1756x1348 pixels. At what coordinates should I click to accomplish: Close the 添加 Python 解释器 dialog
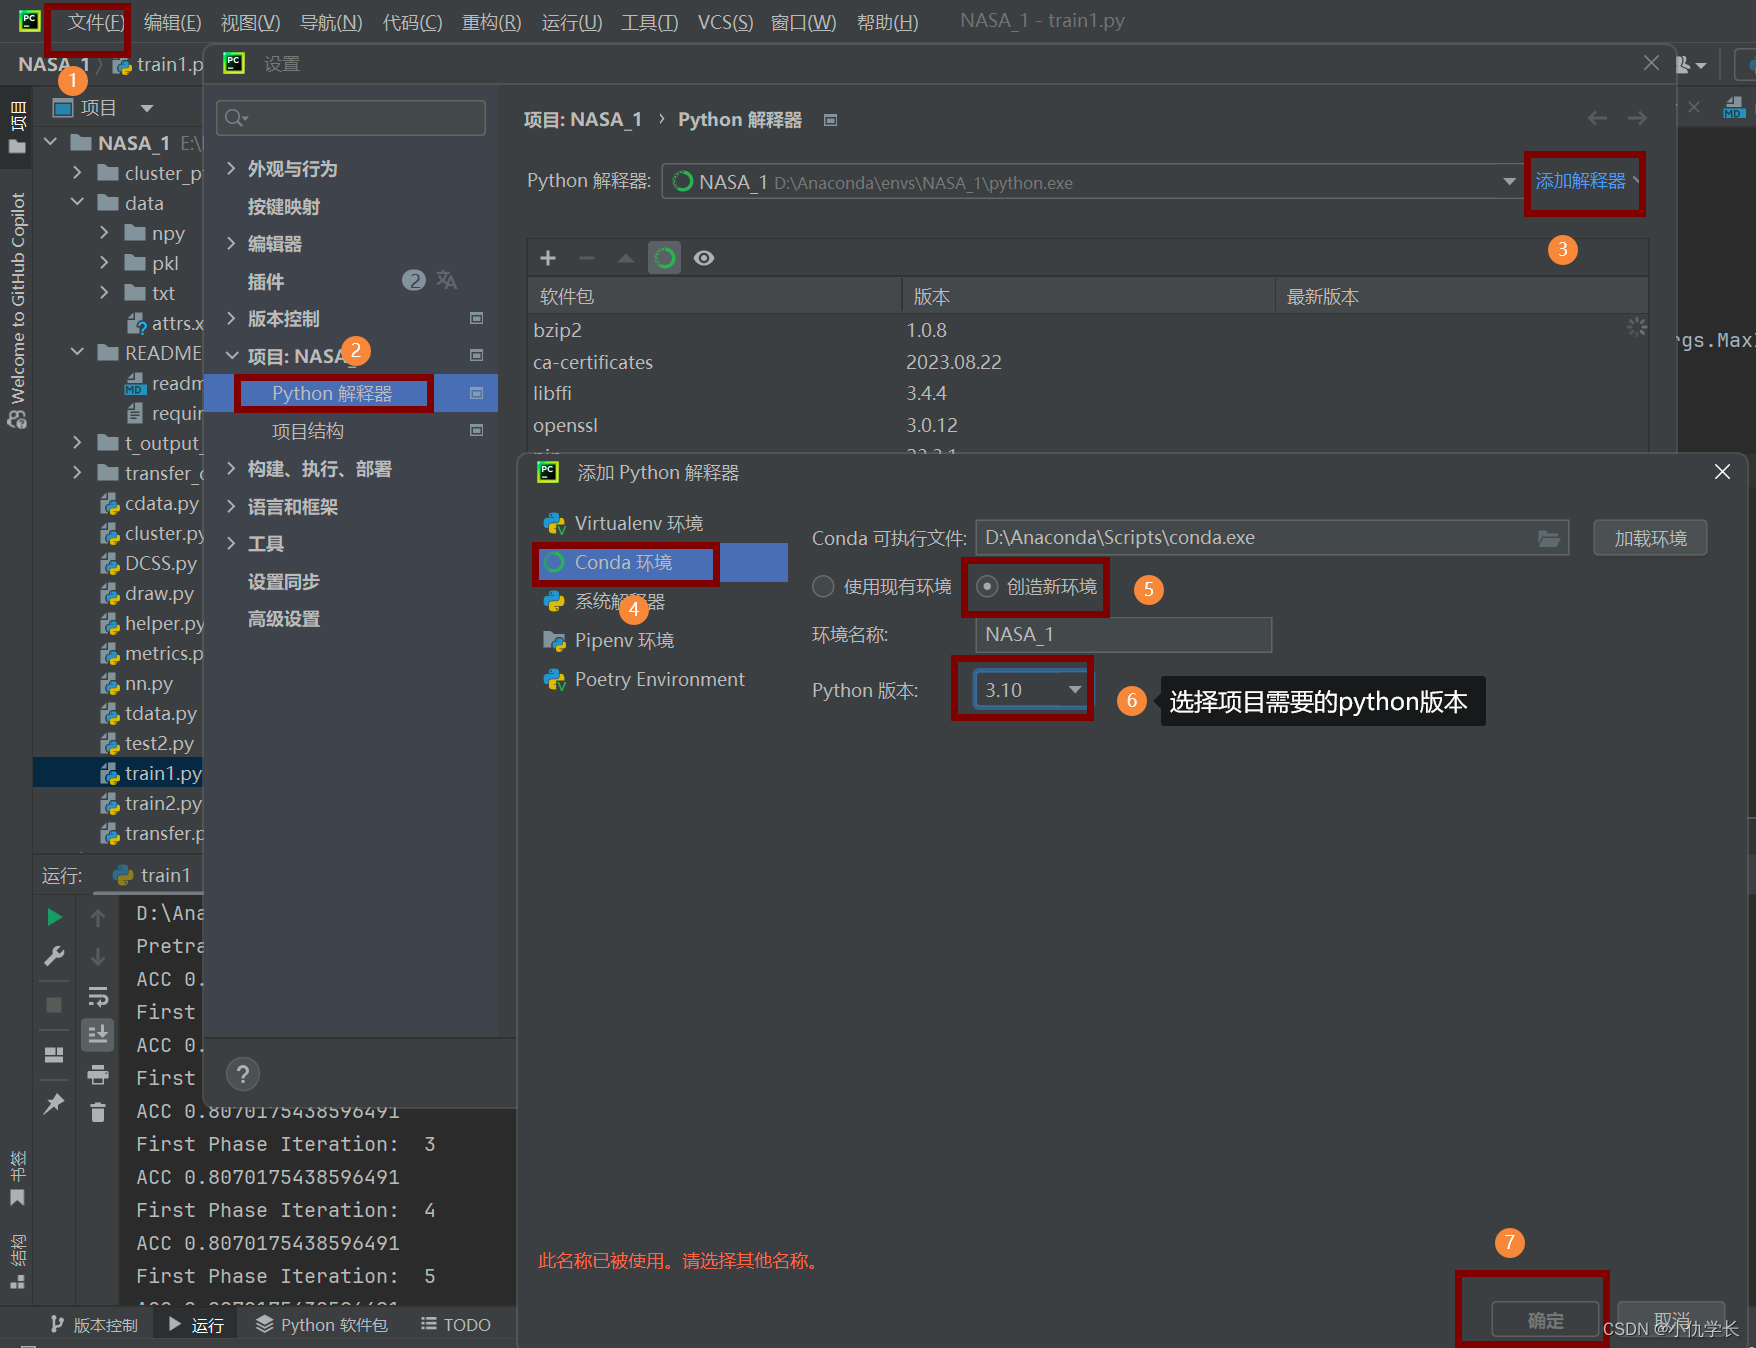(1722, 471)
